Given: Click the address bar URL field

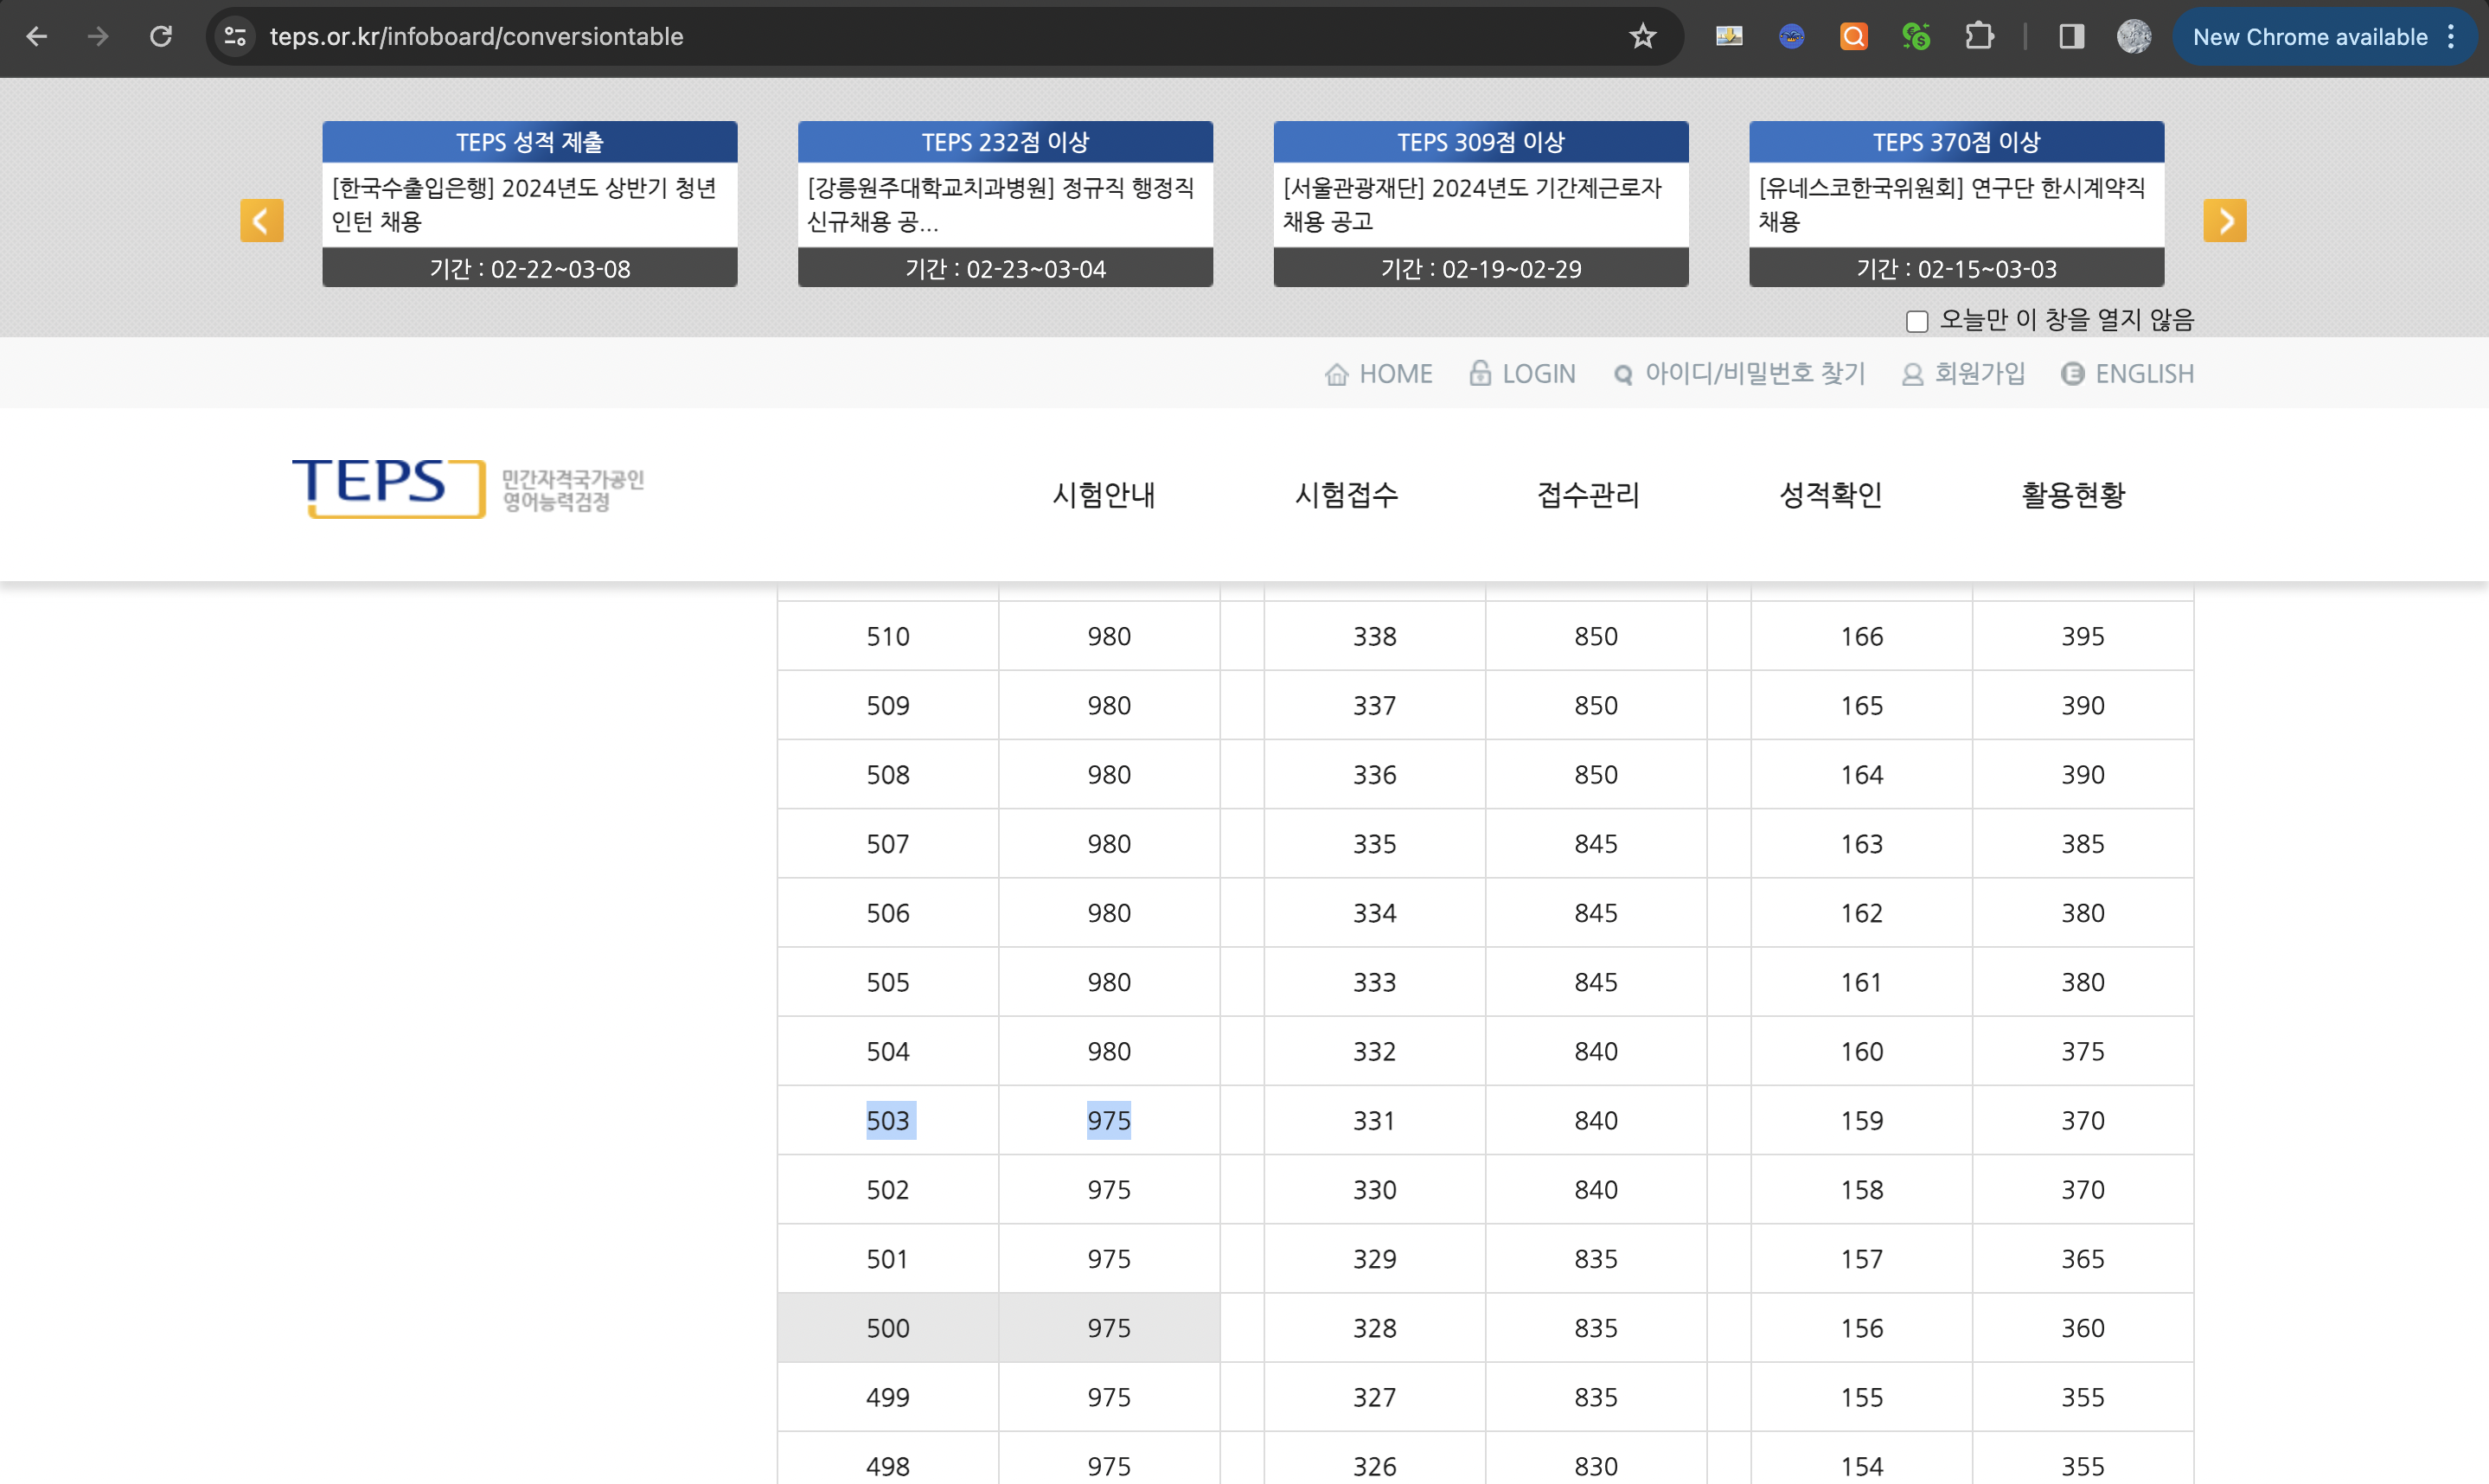Looking at the screenshot, I should pos(900,37).
